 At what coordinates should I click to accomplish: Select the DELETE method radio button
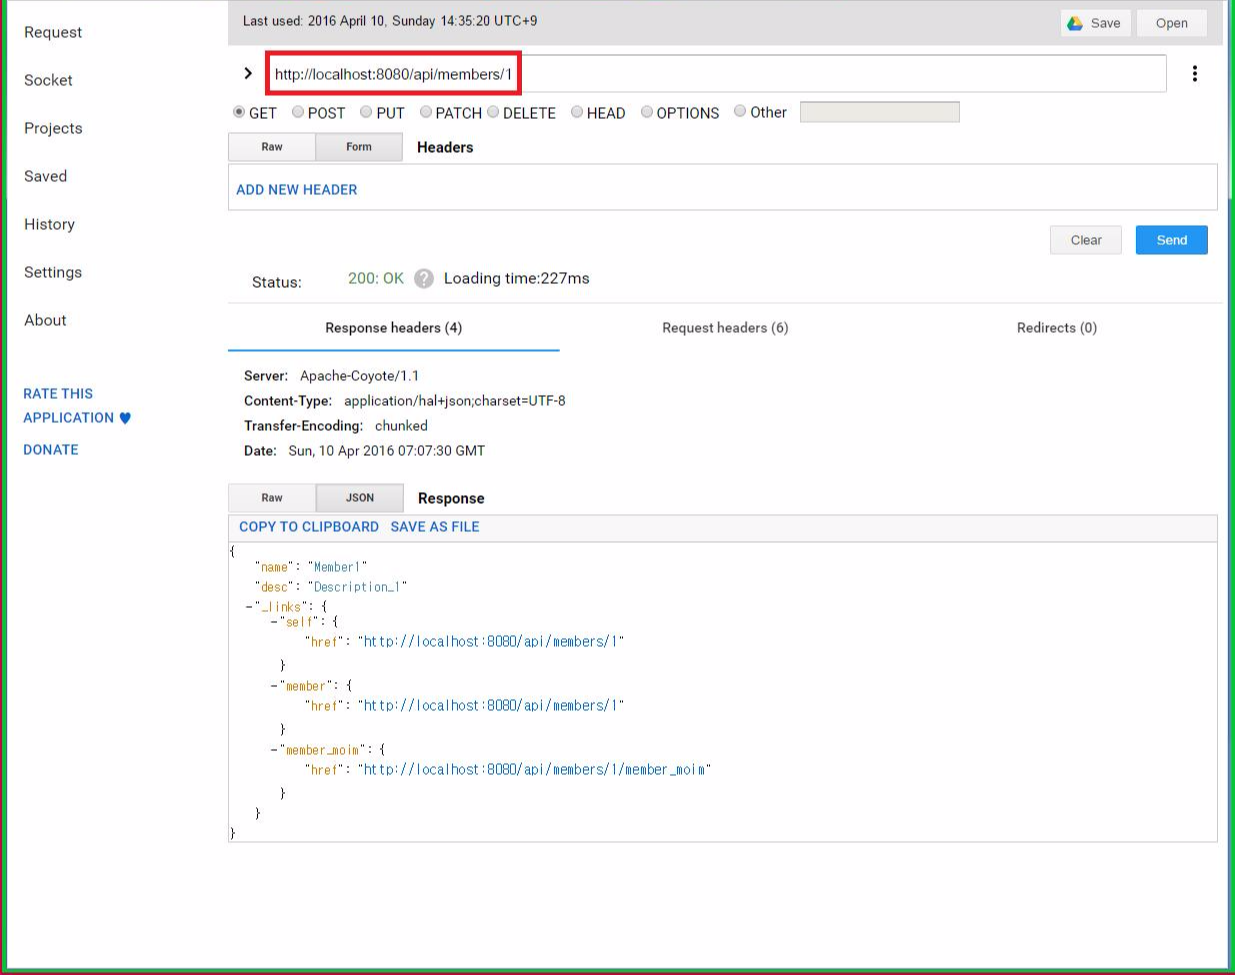pyautogui.click(x=493, y=112)
